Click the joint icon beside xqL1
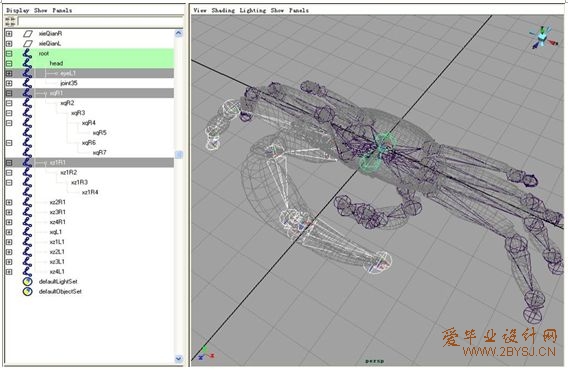 click(27, 232)
